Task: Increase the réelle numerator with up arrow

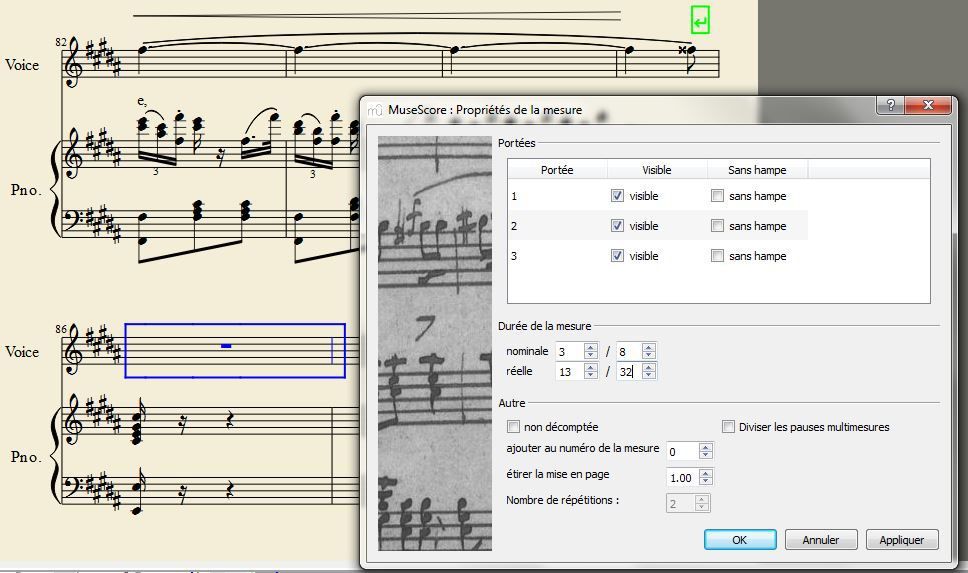Action: pos(591,367)
